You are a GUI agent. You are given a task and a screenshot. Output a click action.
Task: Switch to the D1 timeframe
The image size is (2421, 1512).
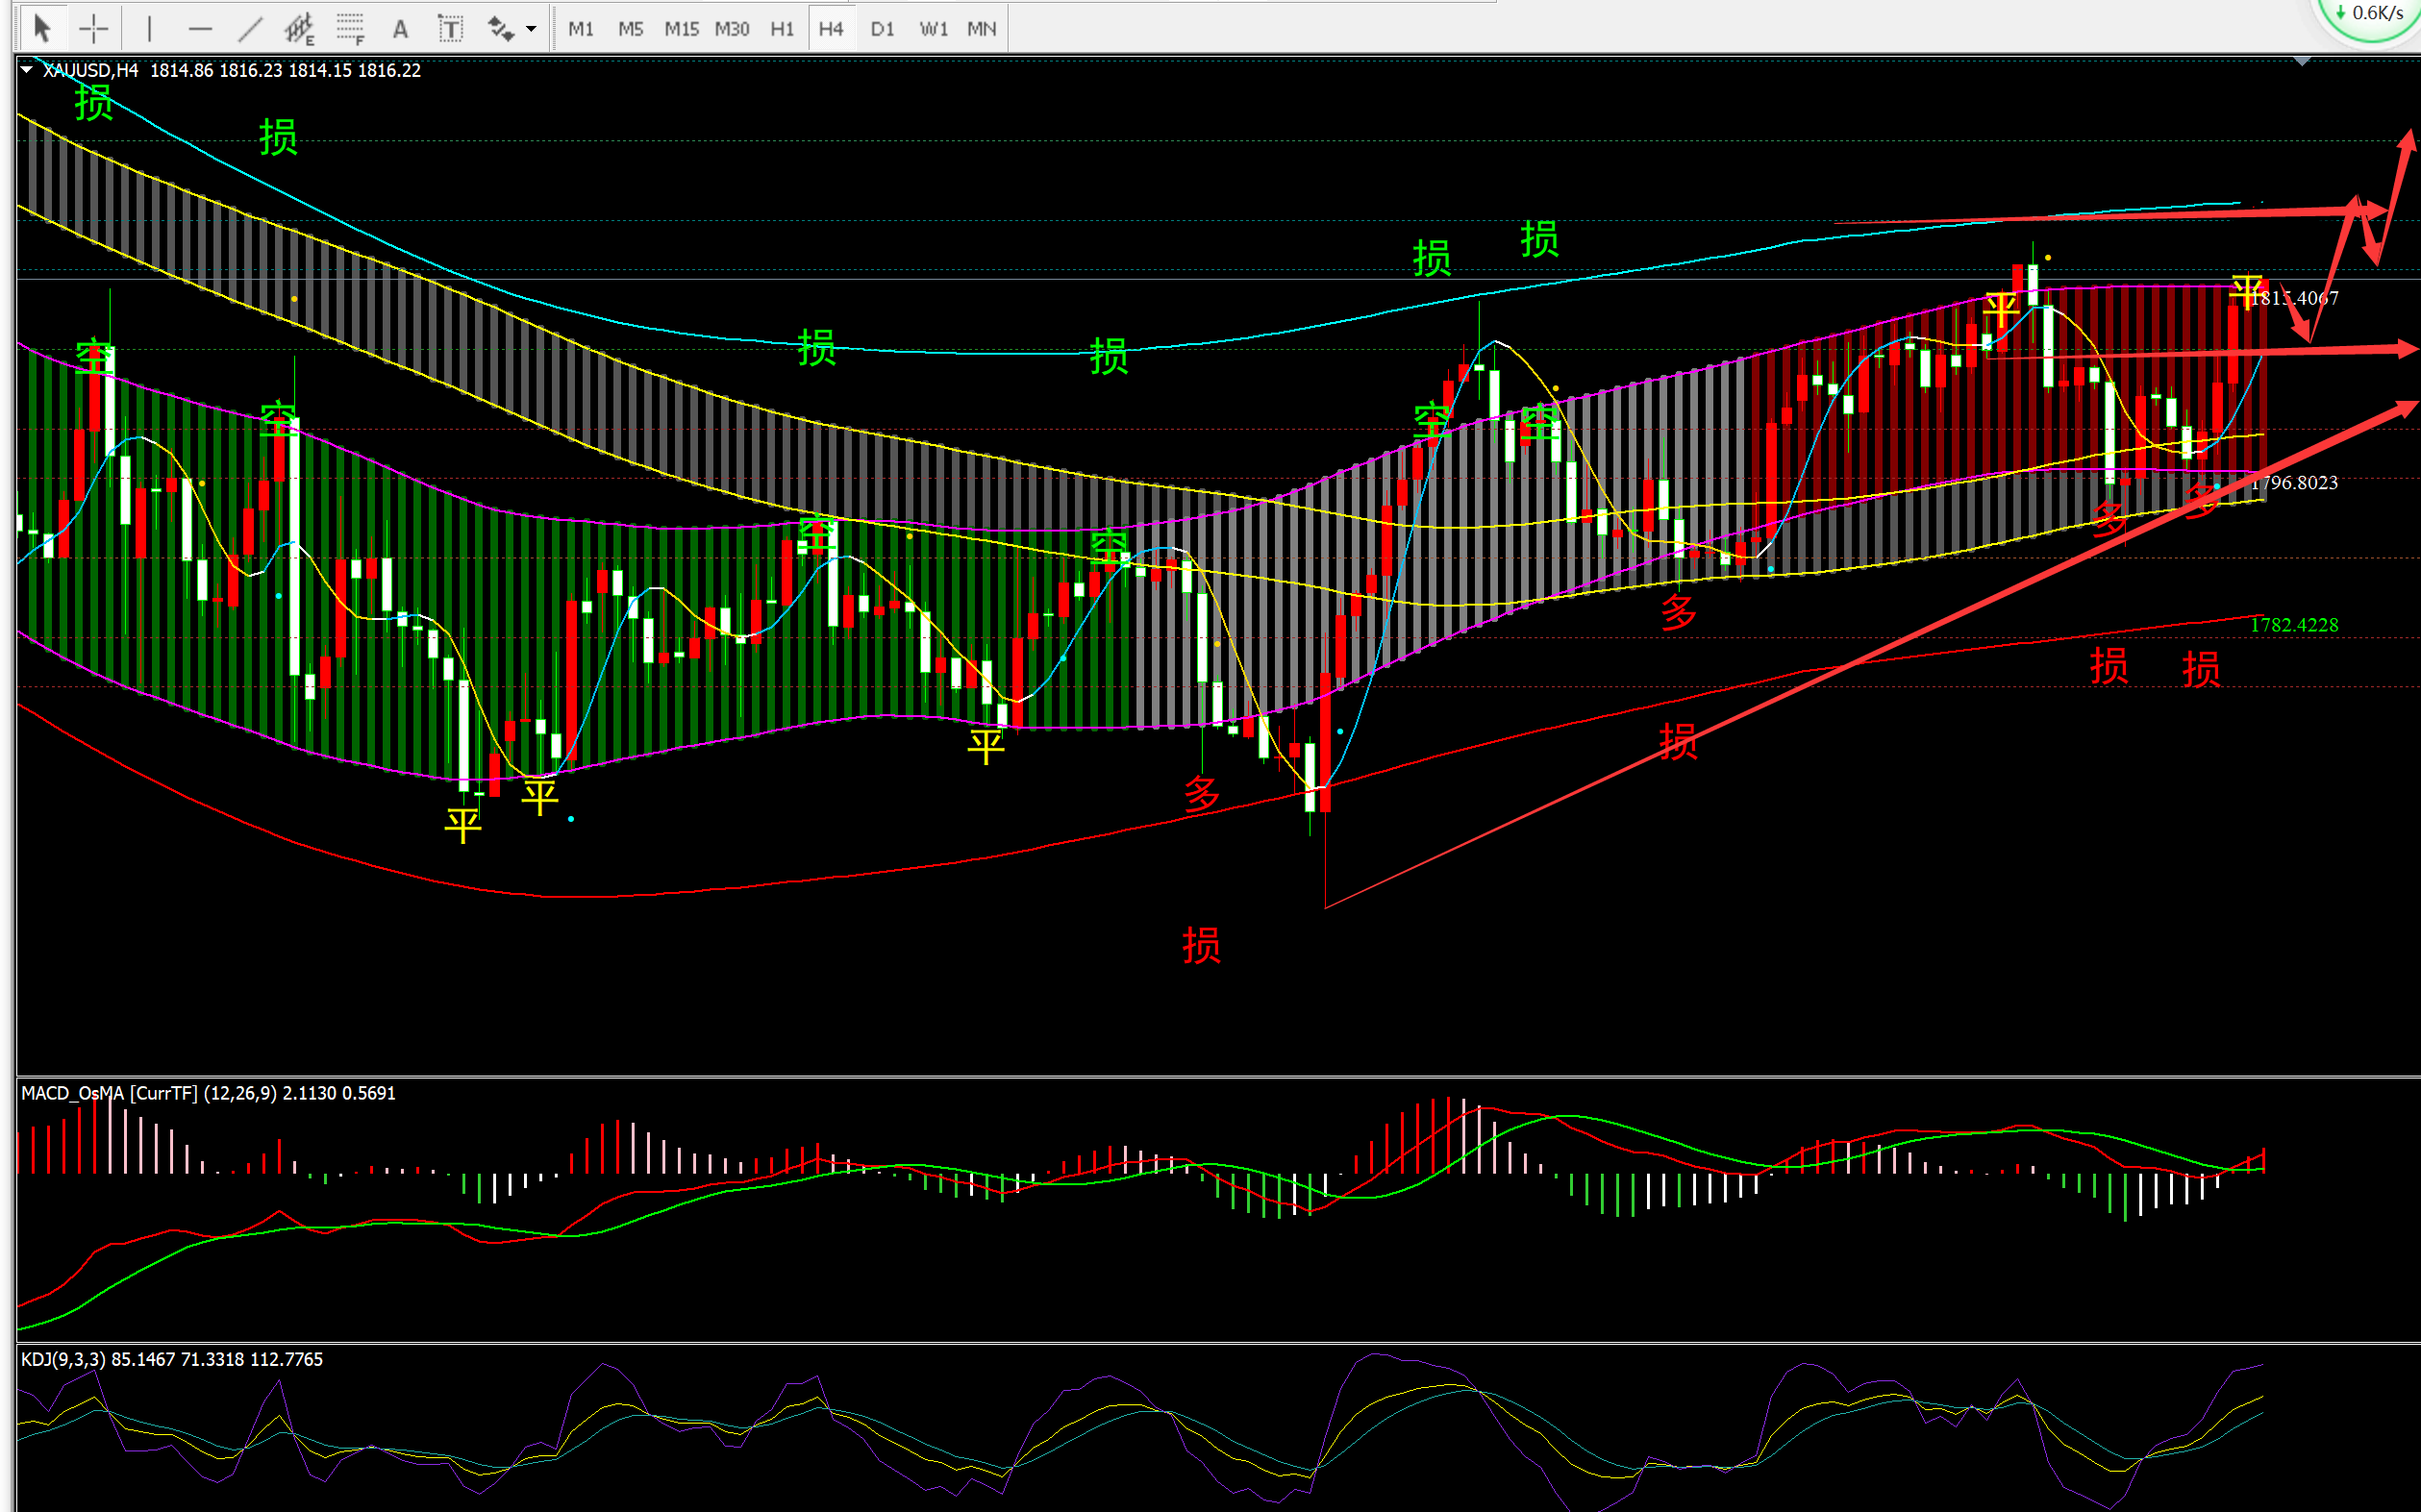pyautogui.click(x=882, y=29)
